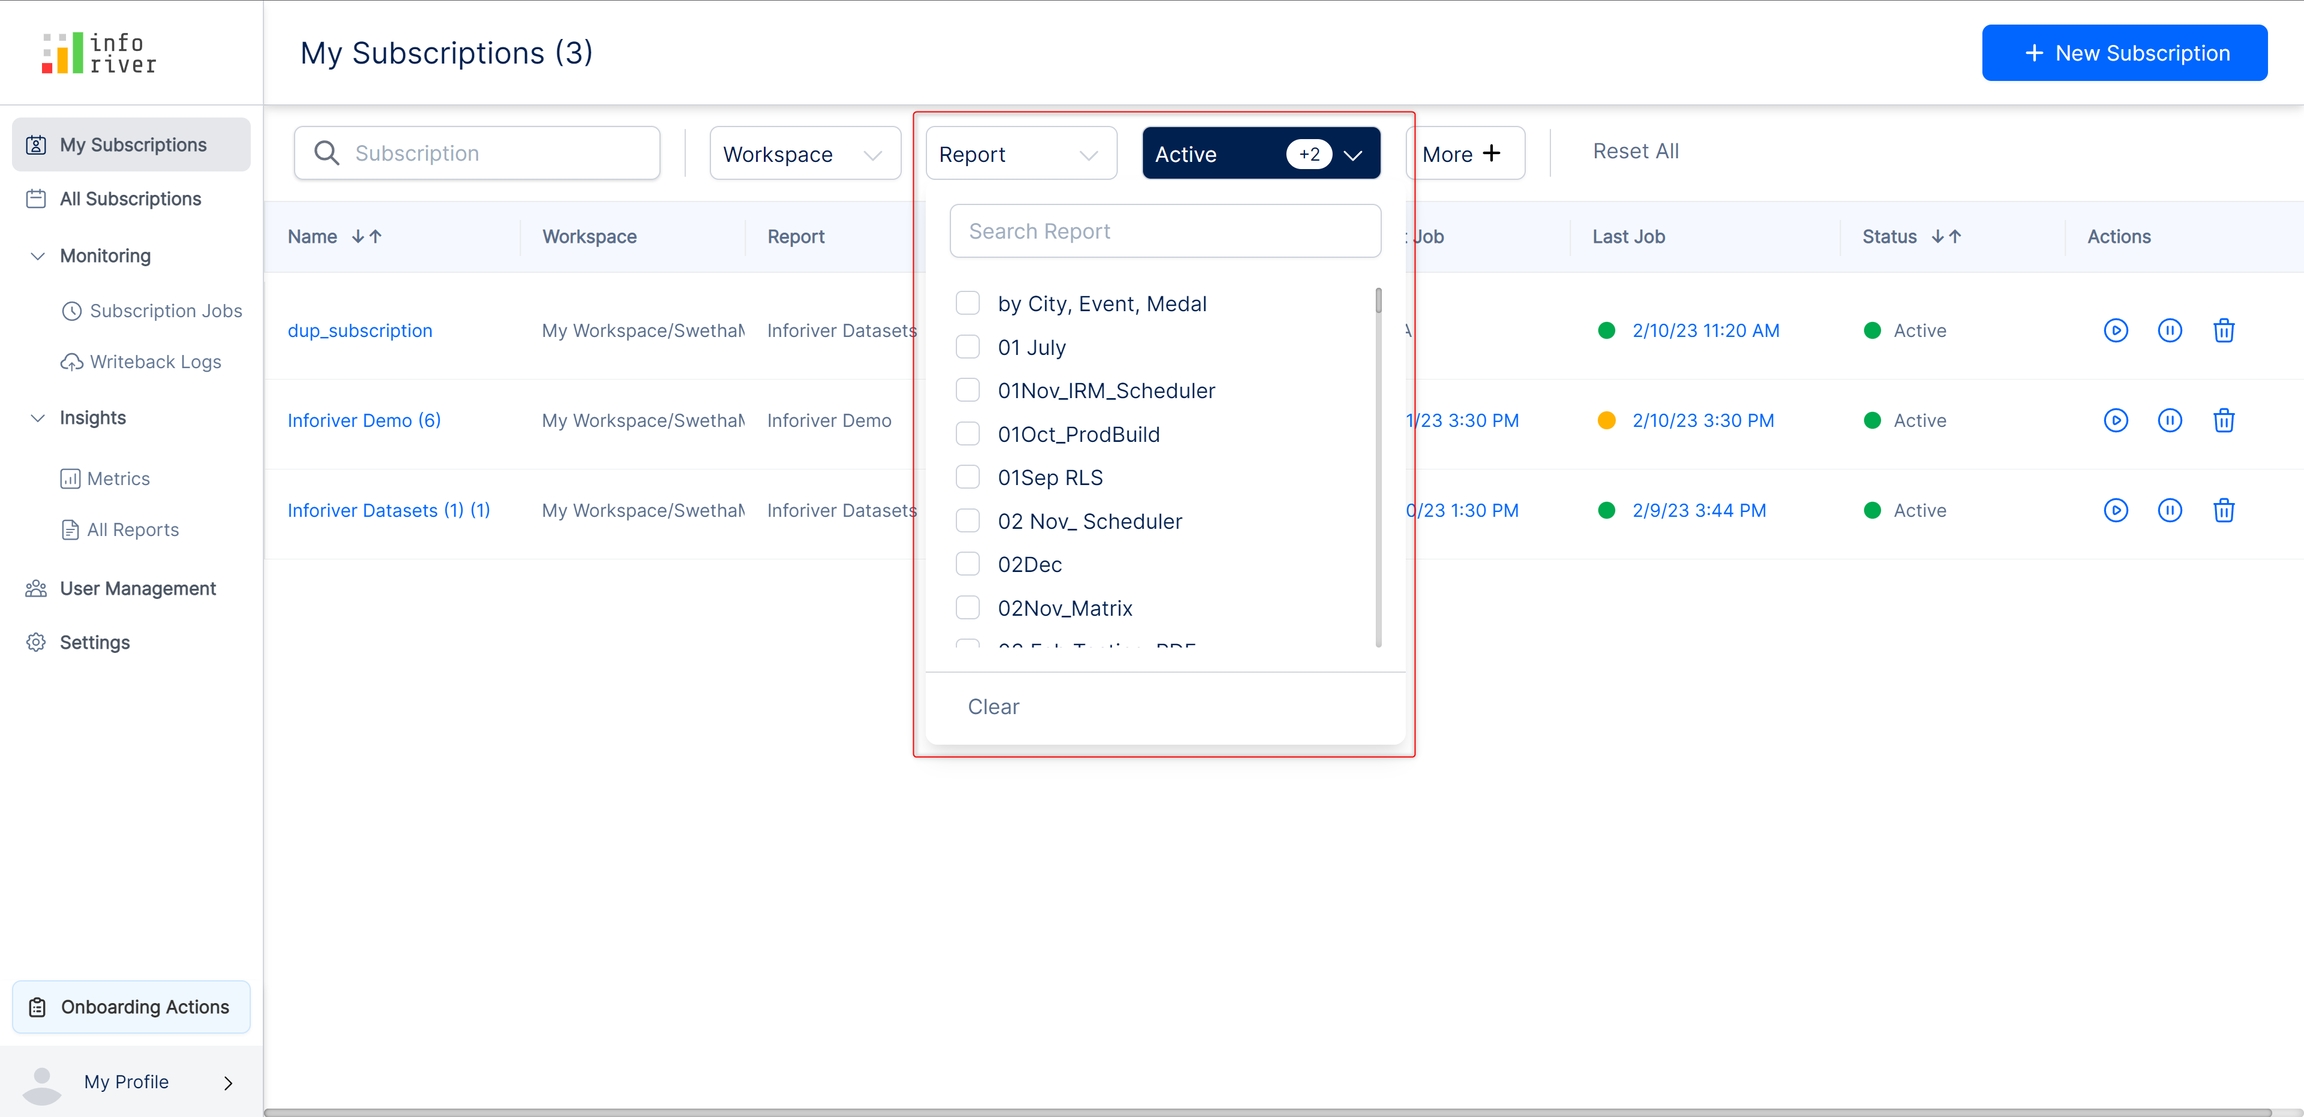This screenshot has width=2304, height=1117.
Task: Pause the Inforiver Demo (6) subscription
Action: click(x=2169, y=420)
